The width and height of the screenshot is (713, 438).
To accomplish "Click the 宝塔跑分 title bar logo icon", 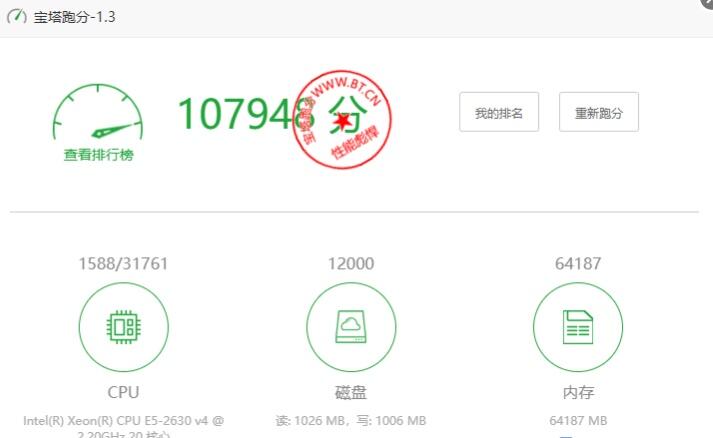I will point(17,17).
